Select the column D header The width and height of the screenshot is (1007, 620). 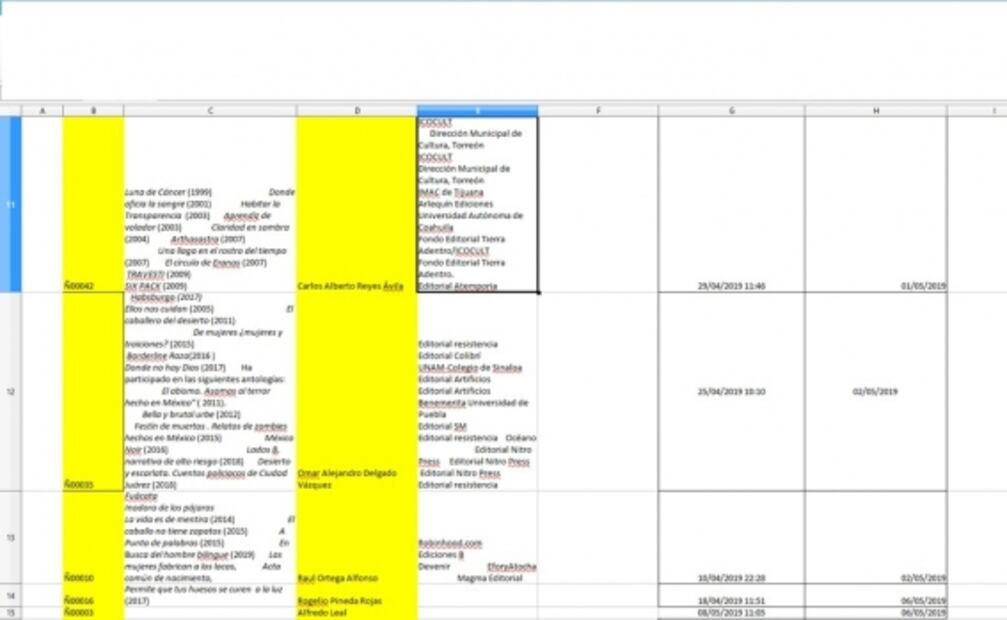pos(357,111)
